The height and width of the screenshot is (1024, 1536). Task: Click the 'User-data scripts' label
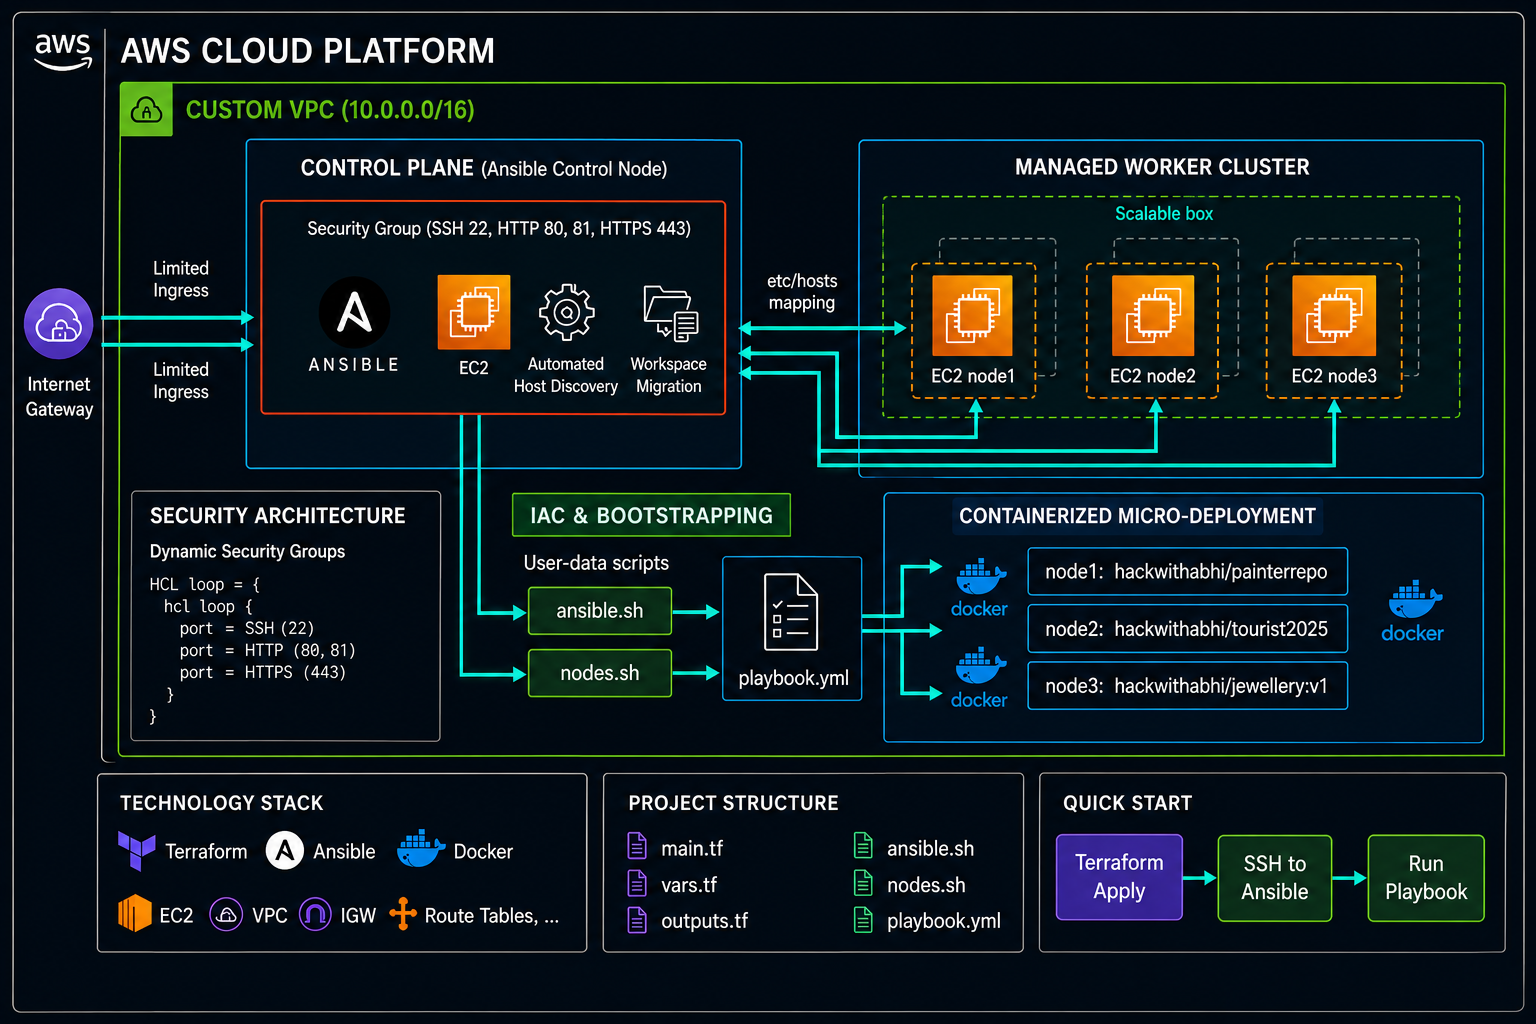(x=596, y=563)
